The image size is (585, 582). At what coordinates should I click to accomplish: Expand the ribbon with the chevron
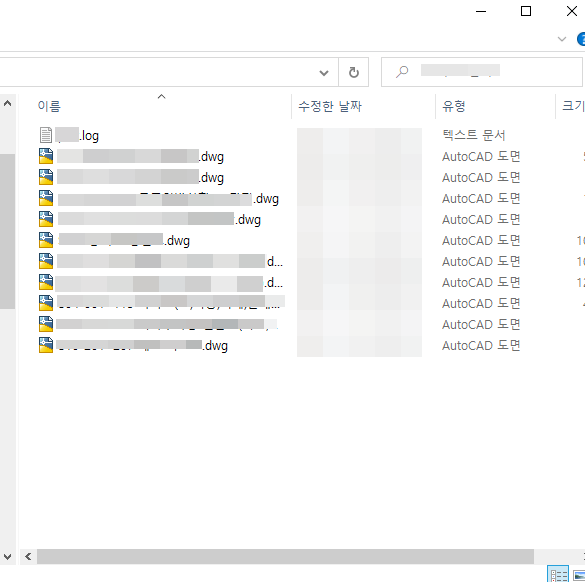(x=561, y=39)
